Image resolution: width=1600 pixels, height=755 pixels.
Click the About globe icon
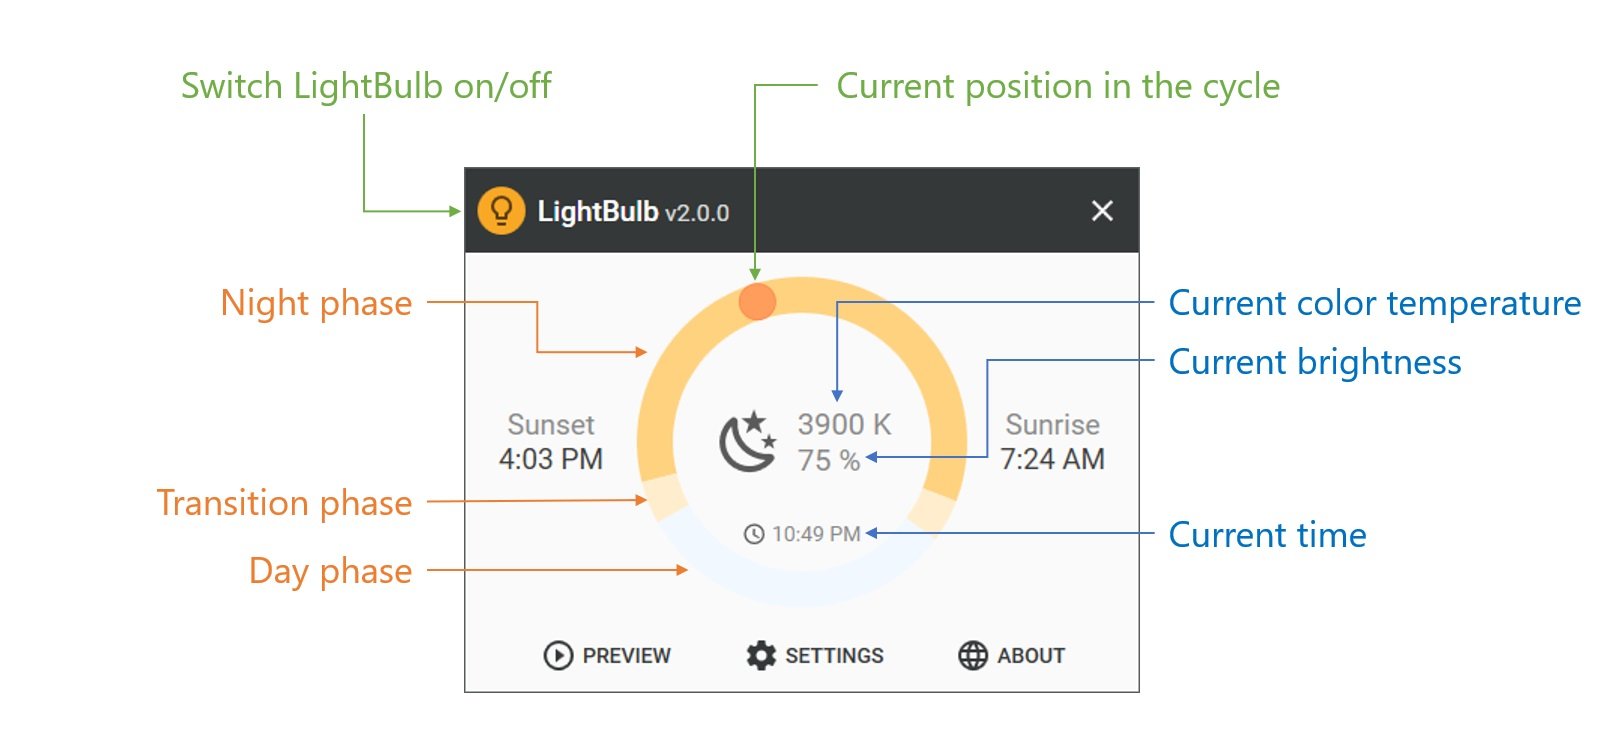972,655
